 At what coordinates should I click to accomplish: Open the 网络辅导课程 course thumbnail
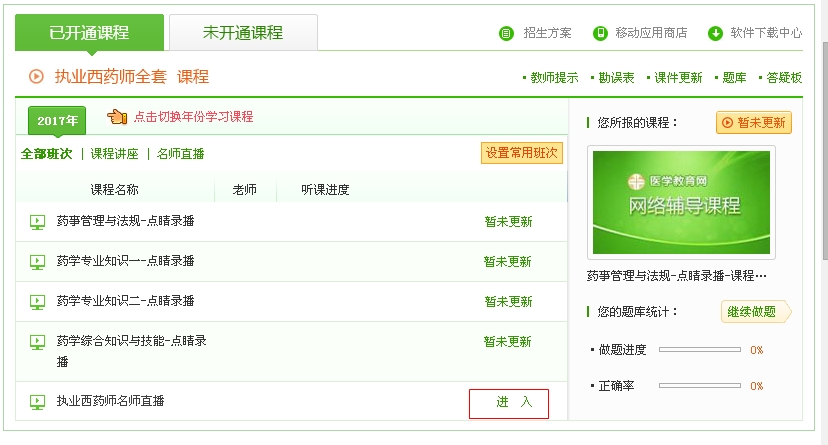pos(683,202)
